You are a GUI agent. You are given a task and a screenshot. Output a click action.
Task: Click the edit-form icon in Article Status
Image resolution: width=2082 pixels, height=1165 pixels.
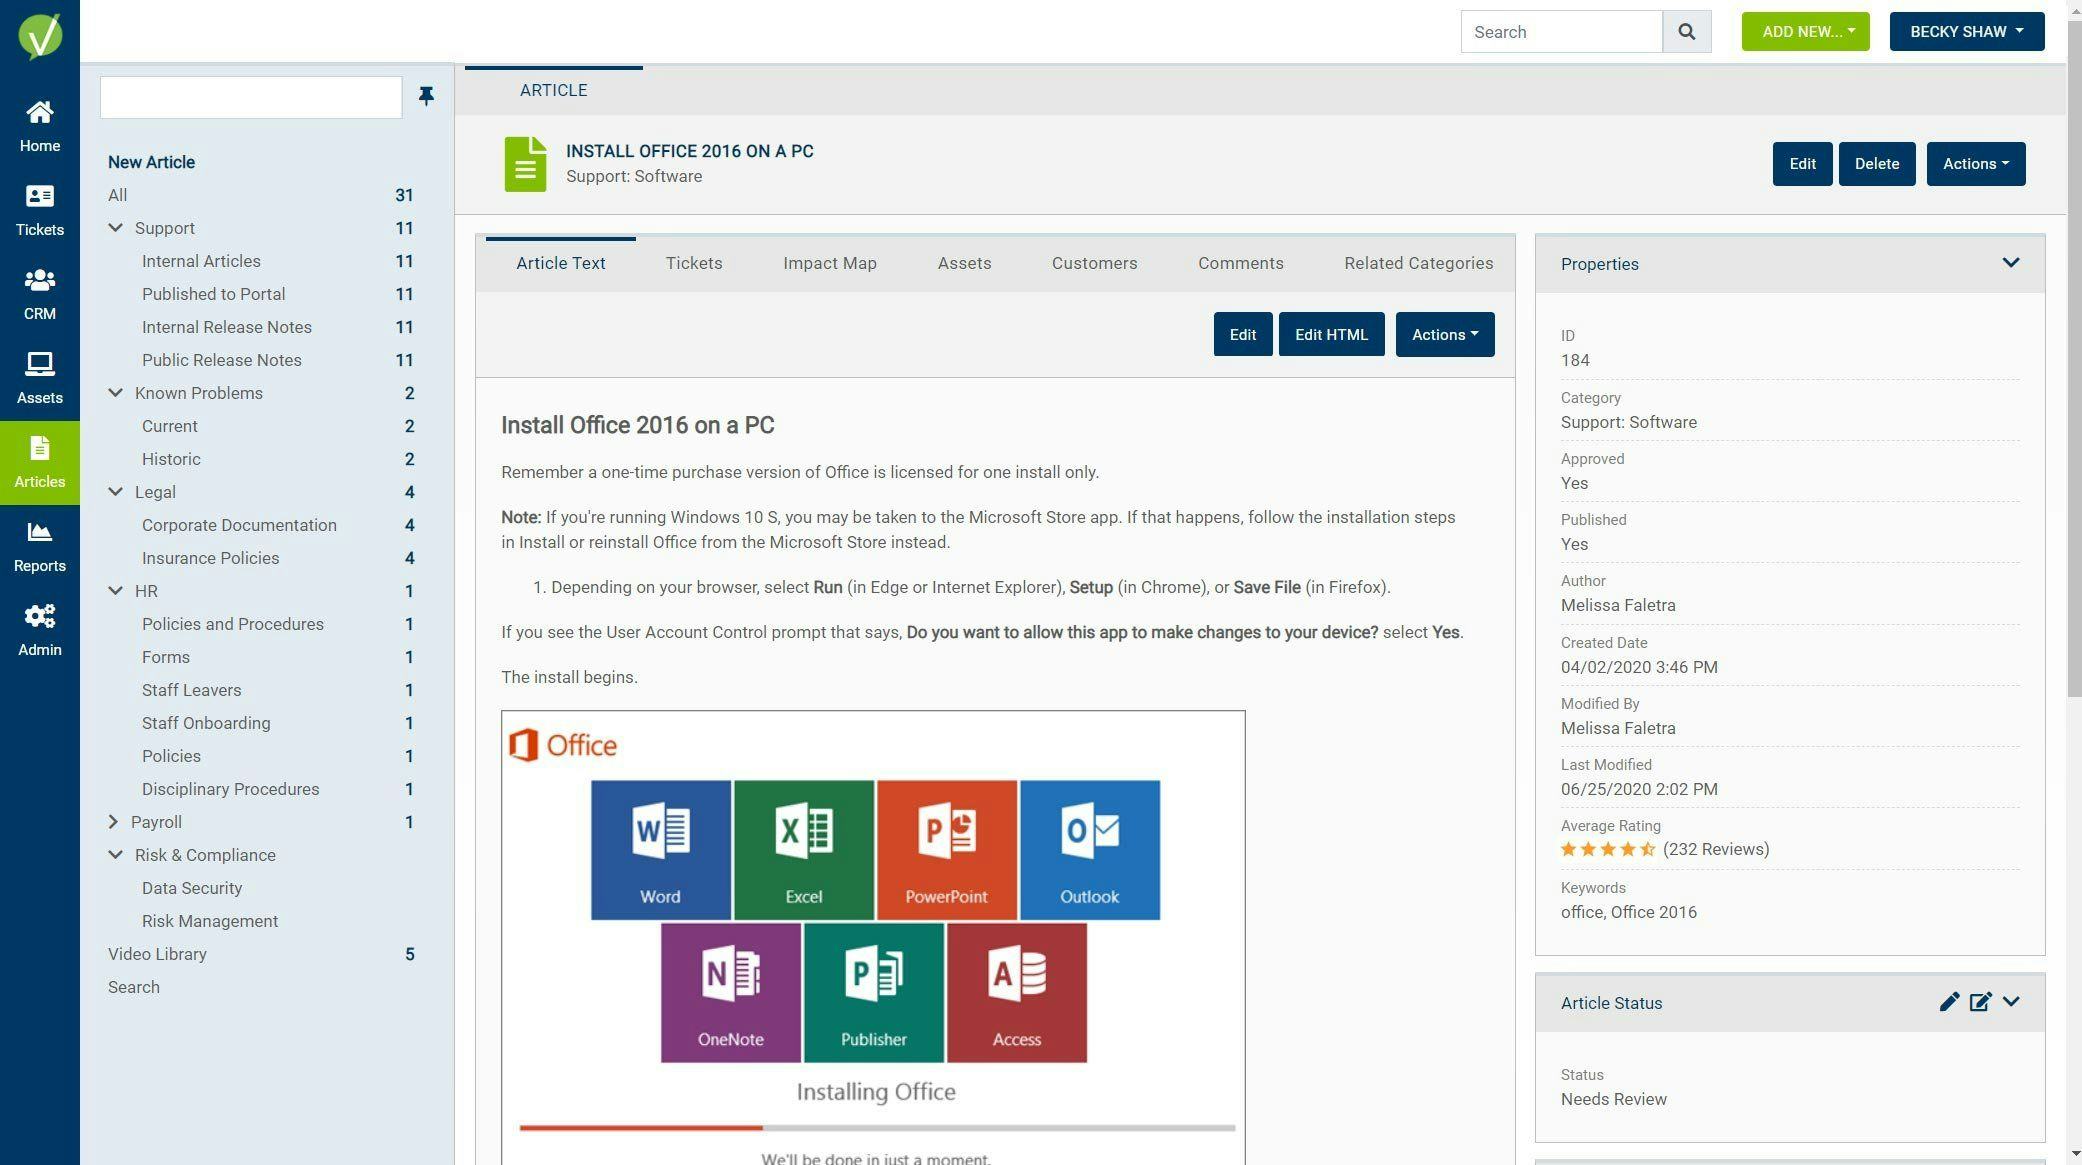coord(1980,1002)
